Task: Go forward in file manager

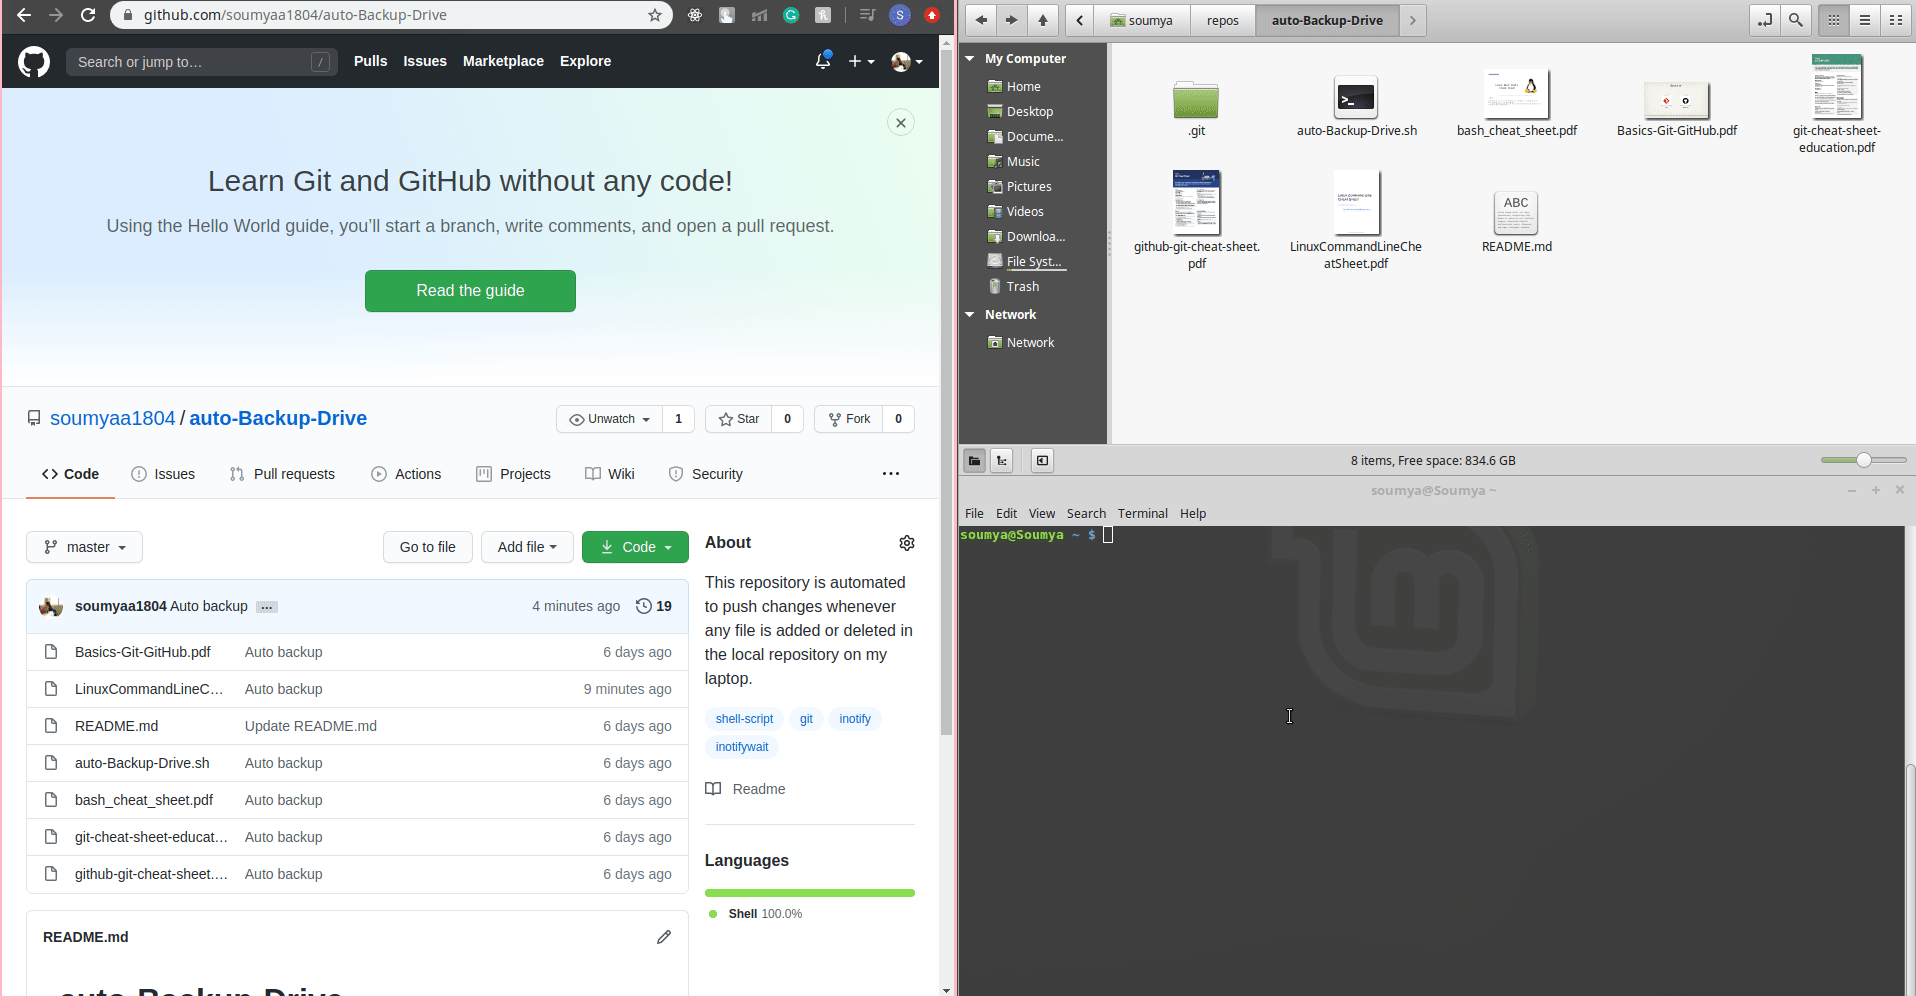Action: 1012,20
